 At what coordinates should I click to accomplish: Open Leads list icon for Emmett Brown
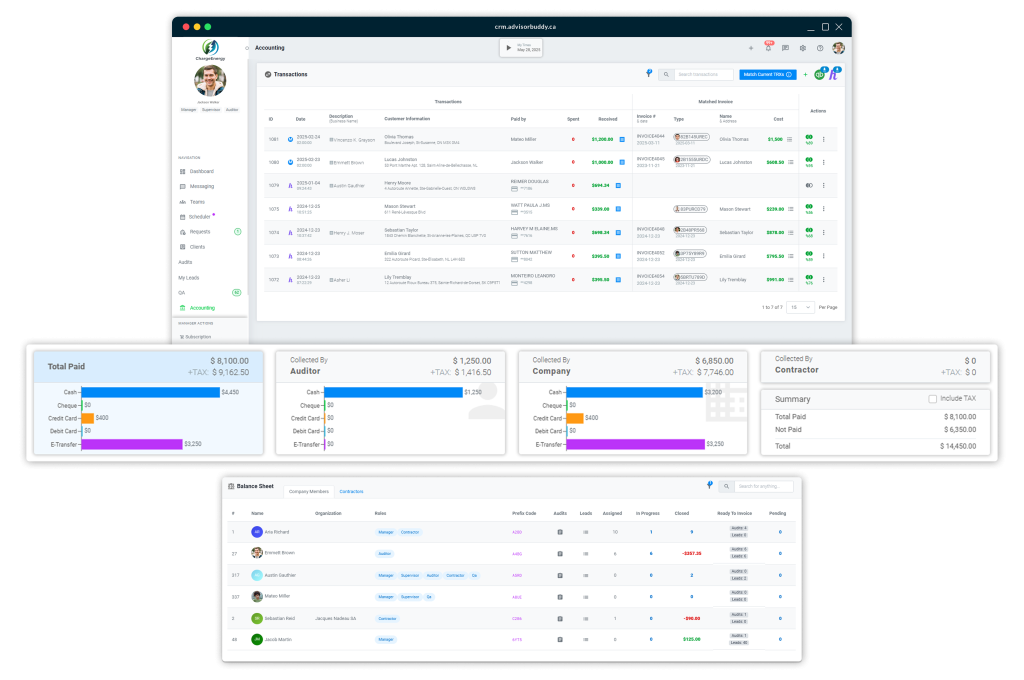586,553
